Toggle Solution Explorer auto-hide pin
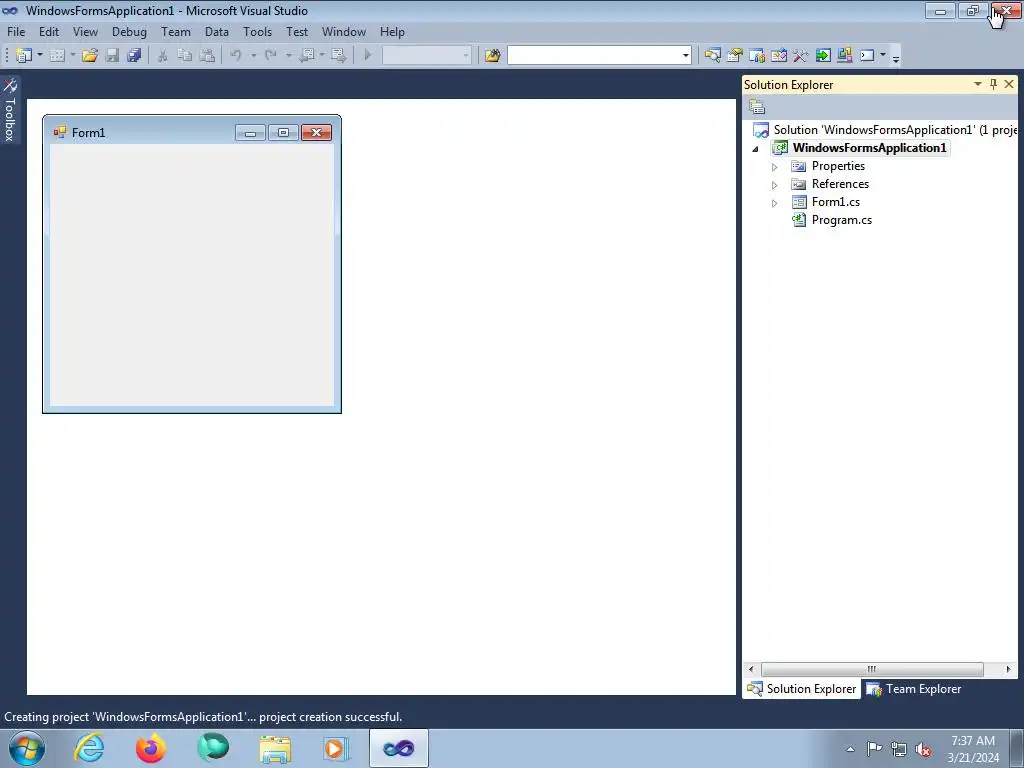 (x=993, y=84)
